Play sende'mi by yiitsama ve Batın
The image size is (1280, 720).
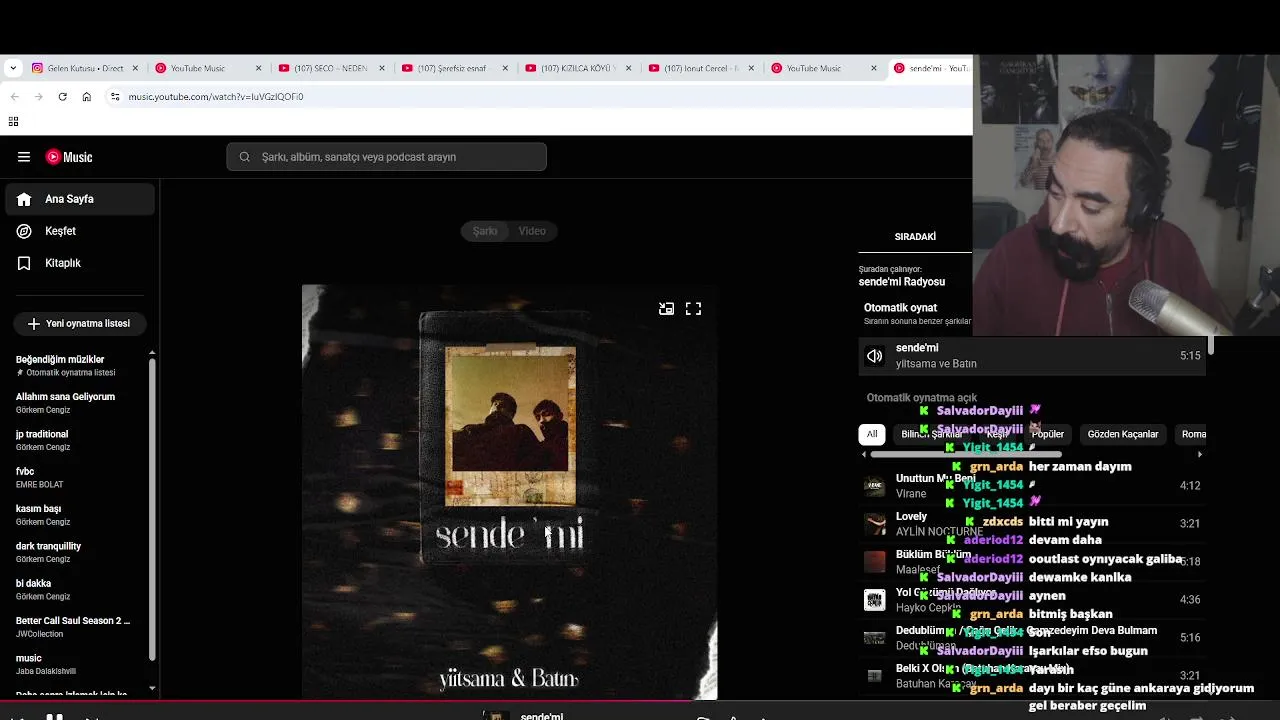[1034, 356]
